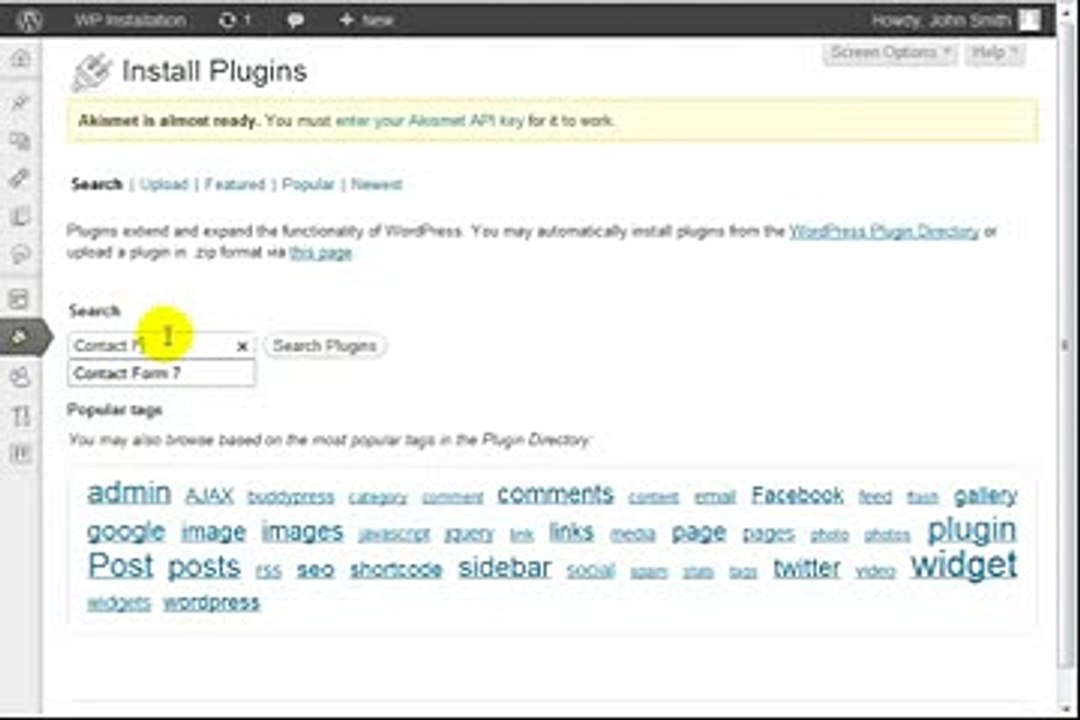Expand the Screen Options panel

(x=890, y=53)
